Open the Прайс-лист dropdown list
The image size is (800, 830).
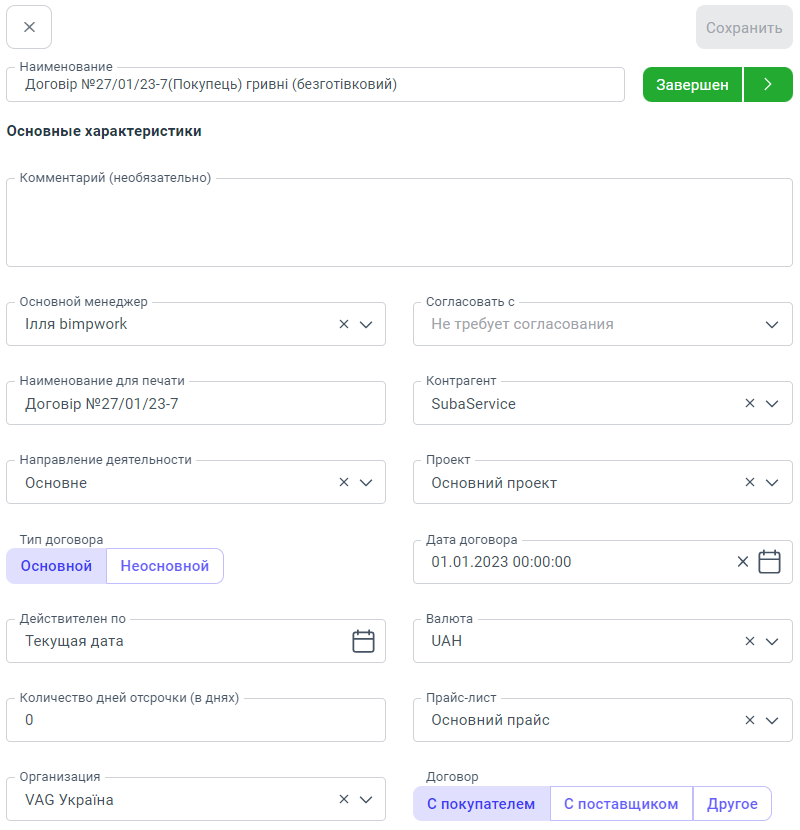tap(771, 720)
